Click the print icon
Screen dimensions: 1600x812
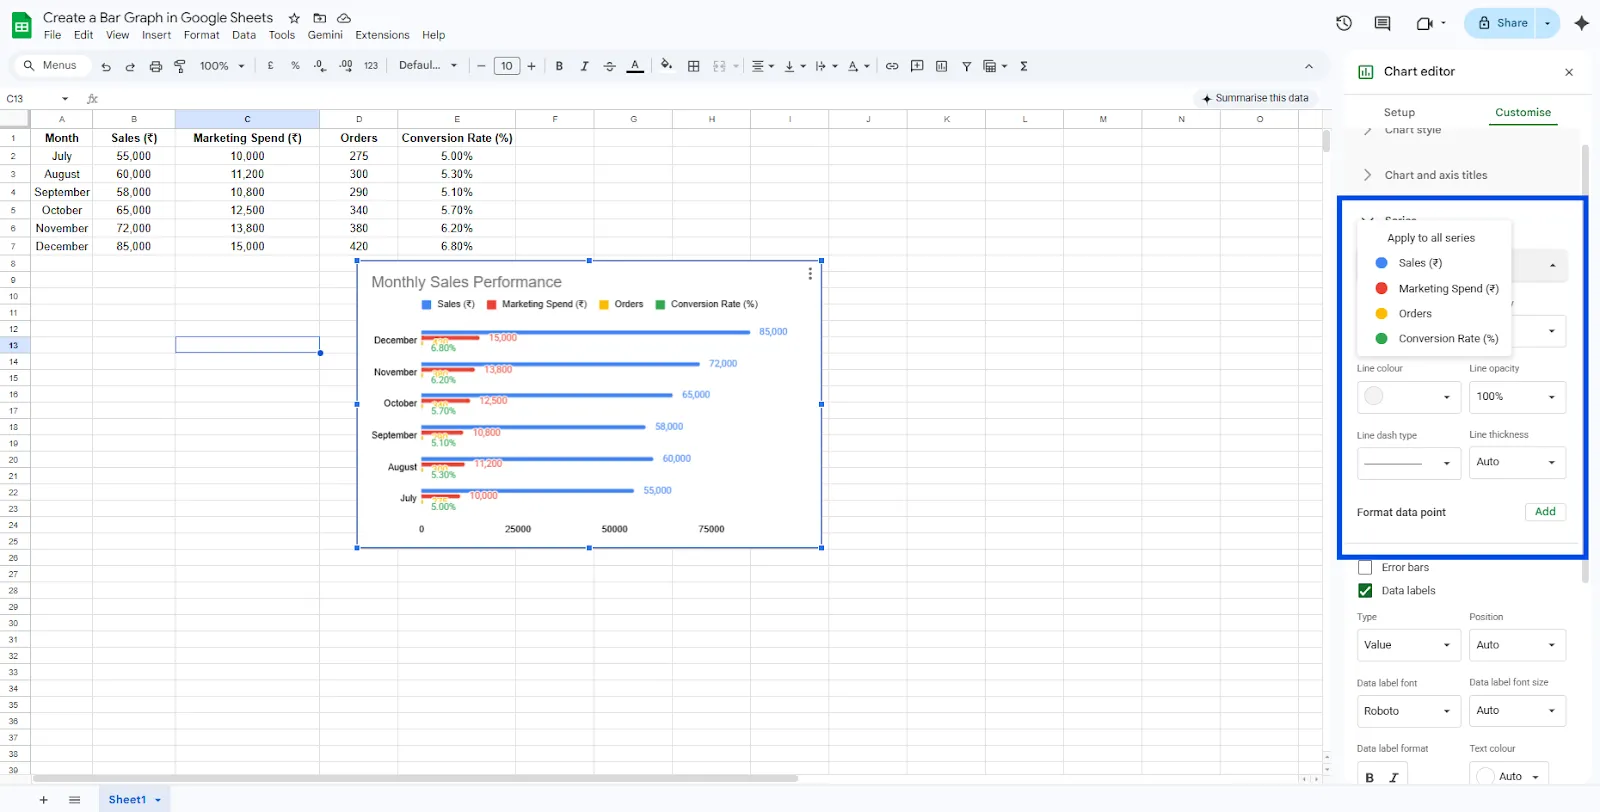(155, 66)
